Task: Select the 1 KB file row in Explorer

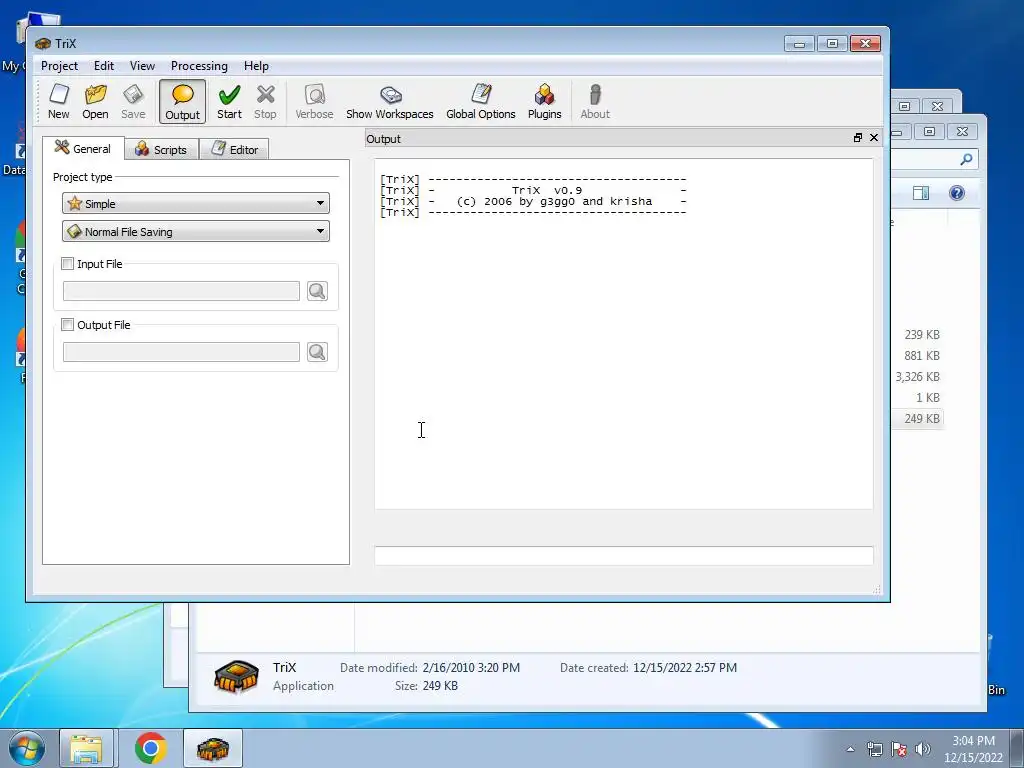Action: 918,398
